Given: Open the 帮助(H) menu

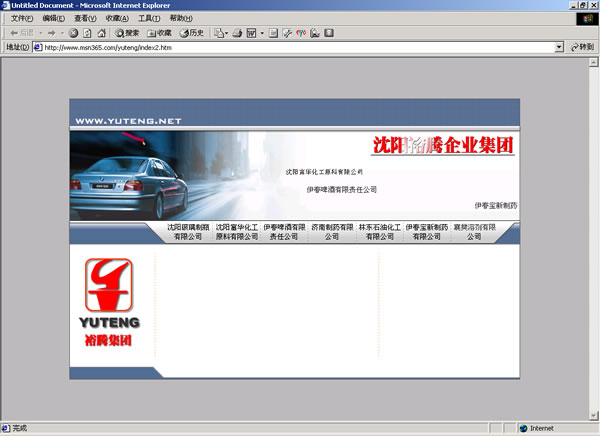Looking at the screenshot, I should click(x=181, y=18).
